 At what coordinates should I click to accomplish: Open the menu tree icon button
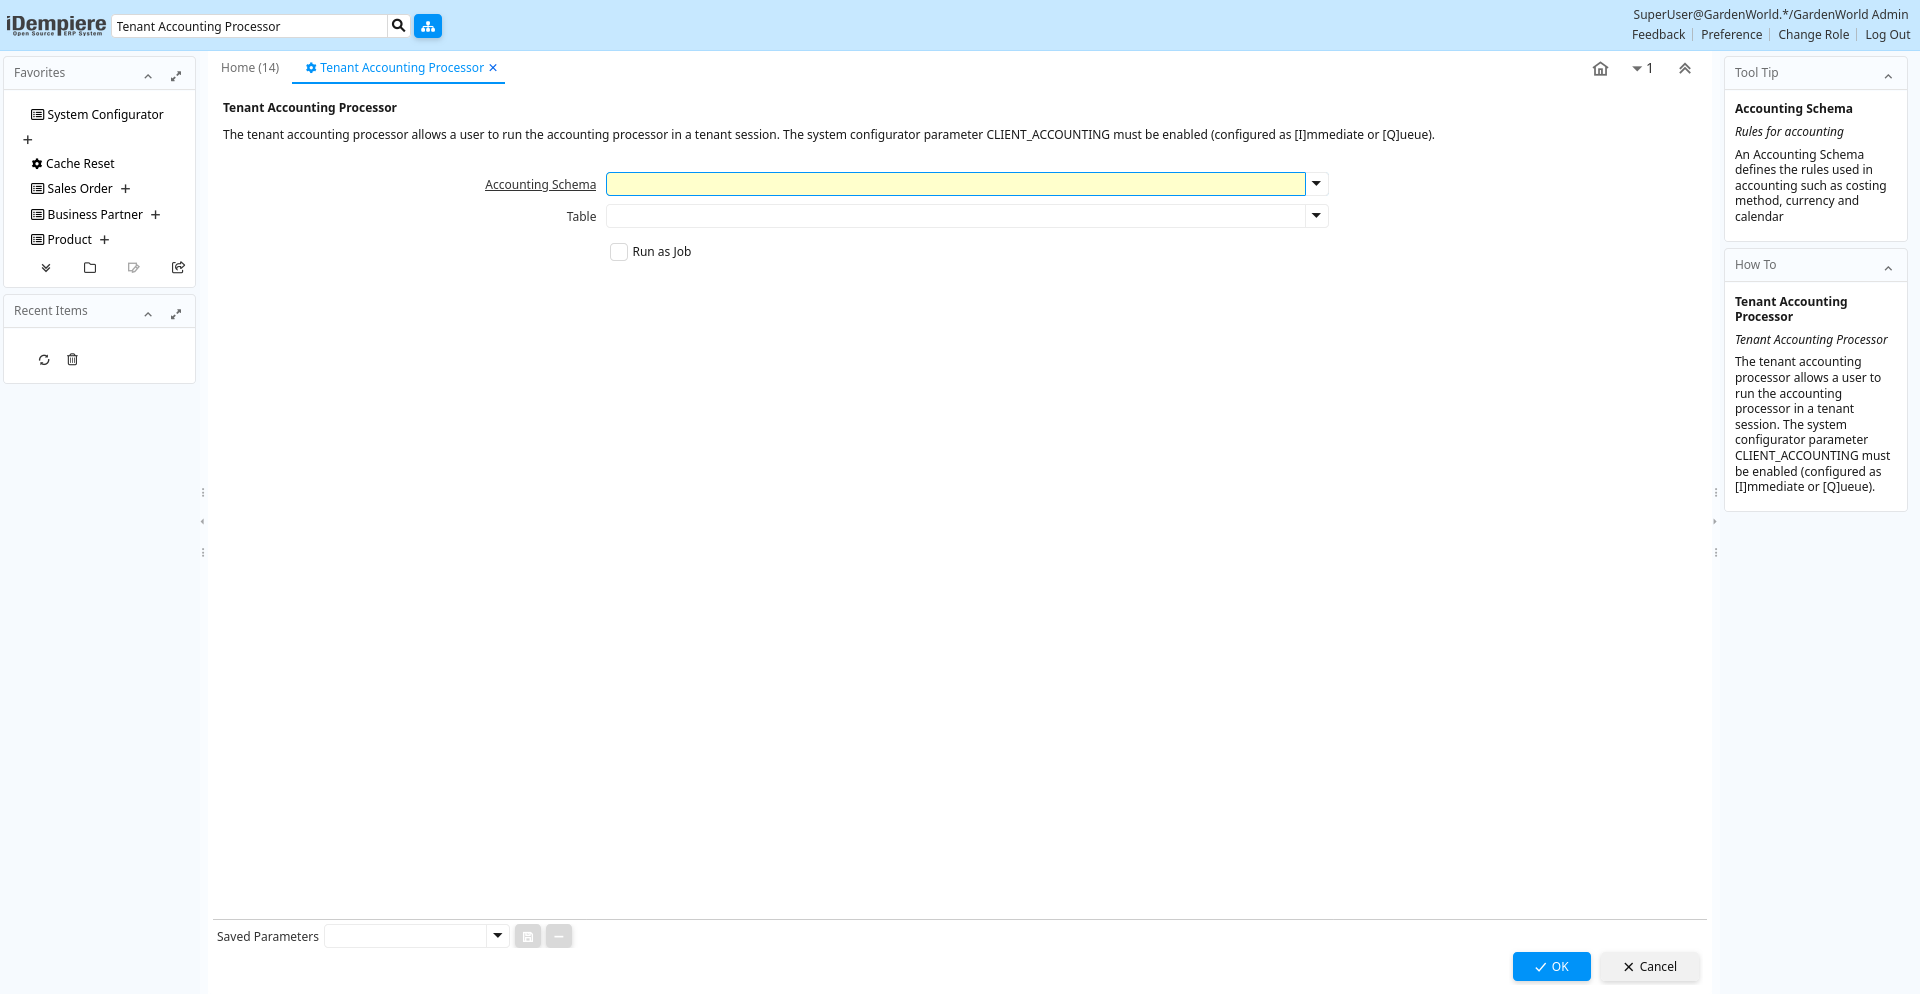pos(428,26)
